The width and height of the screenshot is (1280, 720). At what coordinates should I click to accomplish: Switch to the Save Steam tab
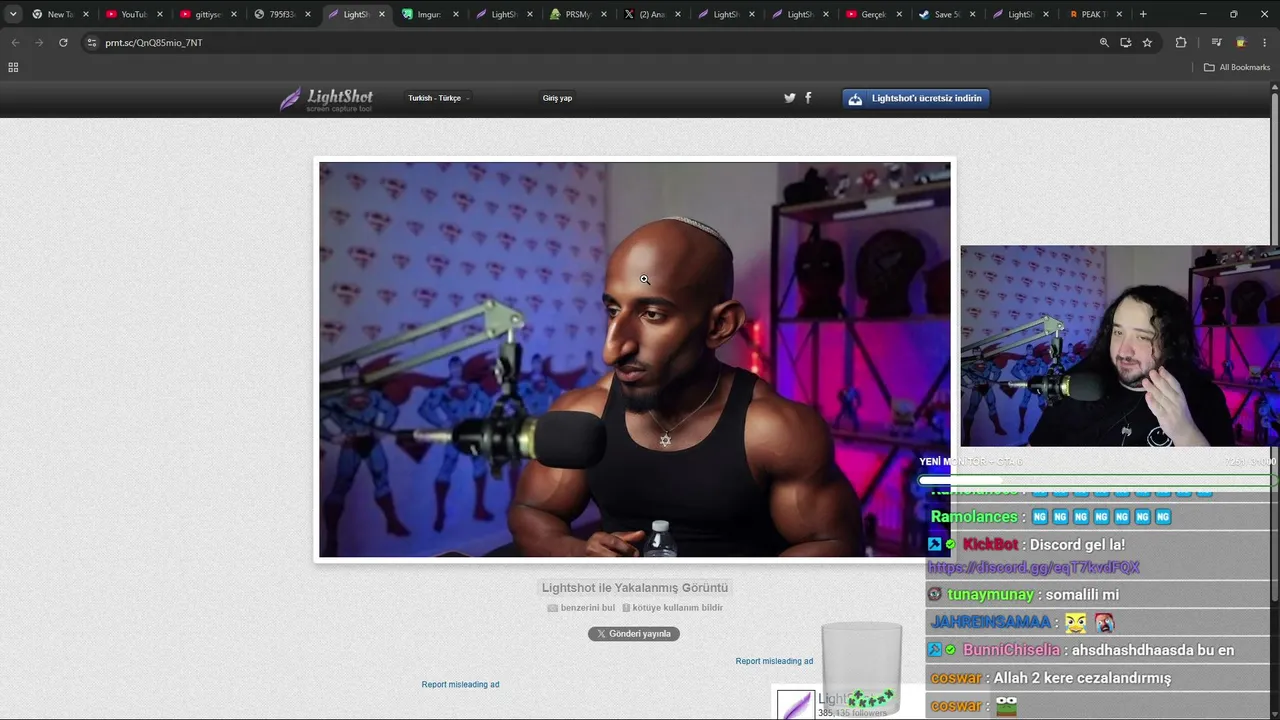948,14
